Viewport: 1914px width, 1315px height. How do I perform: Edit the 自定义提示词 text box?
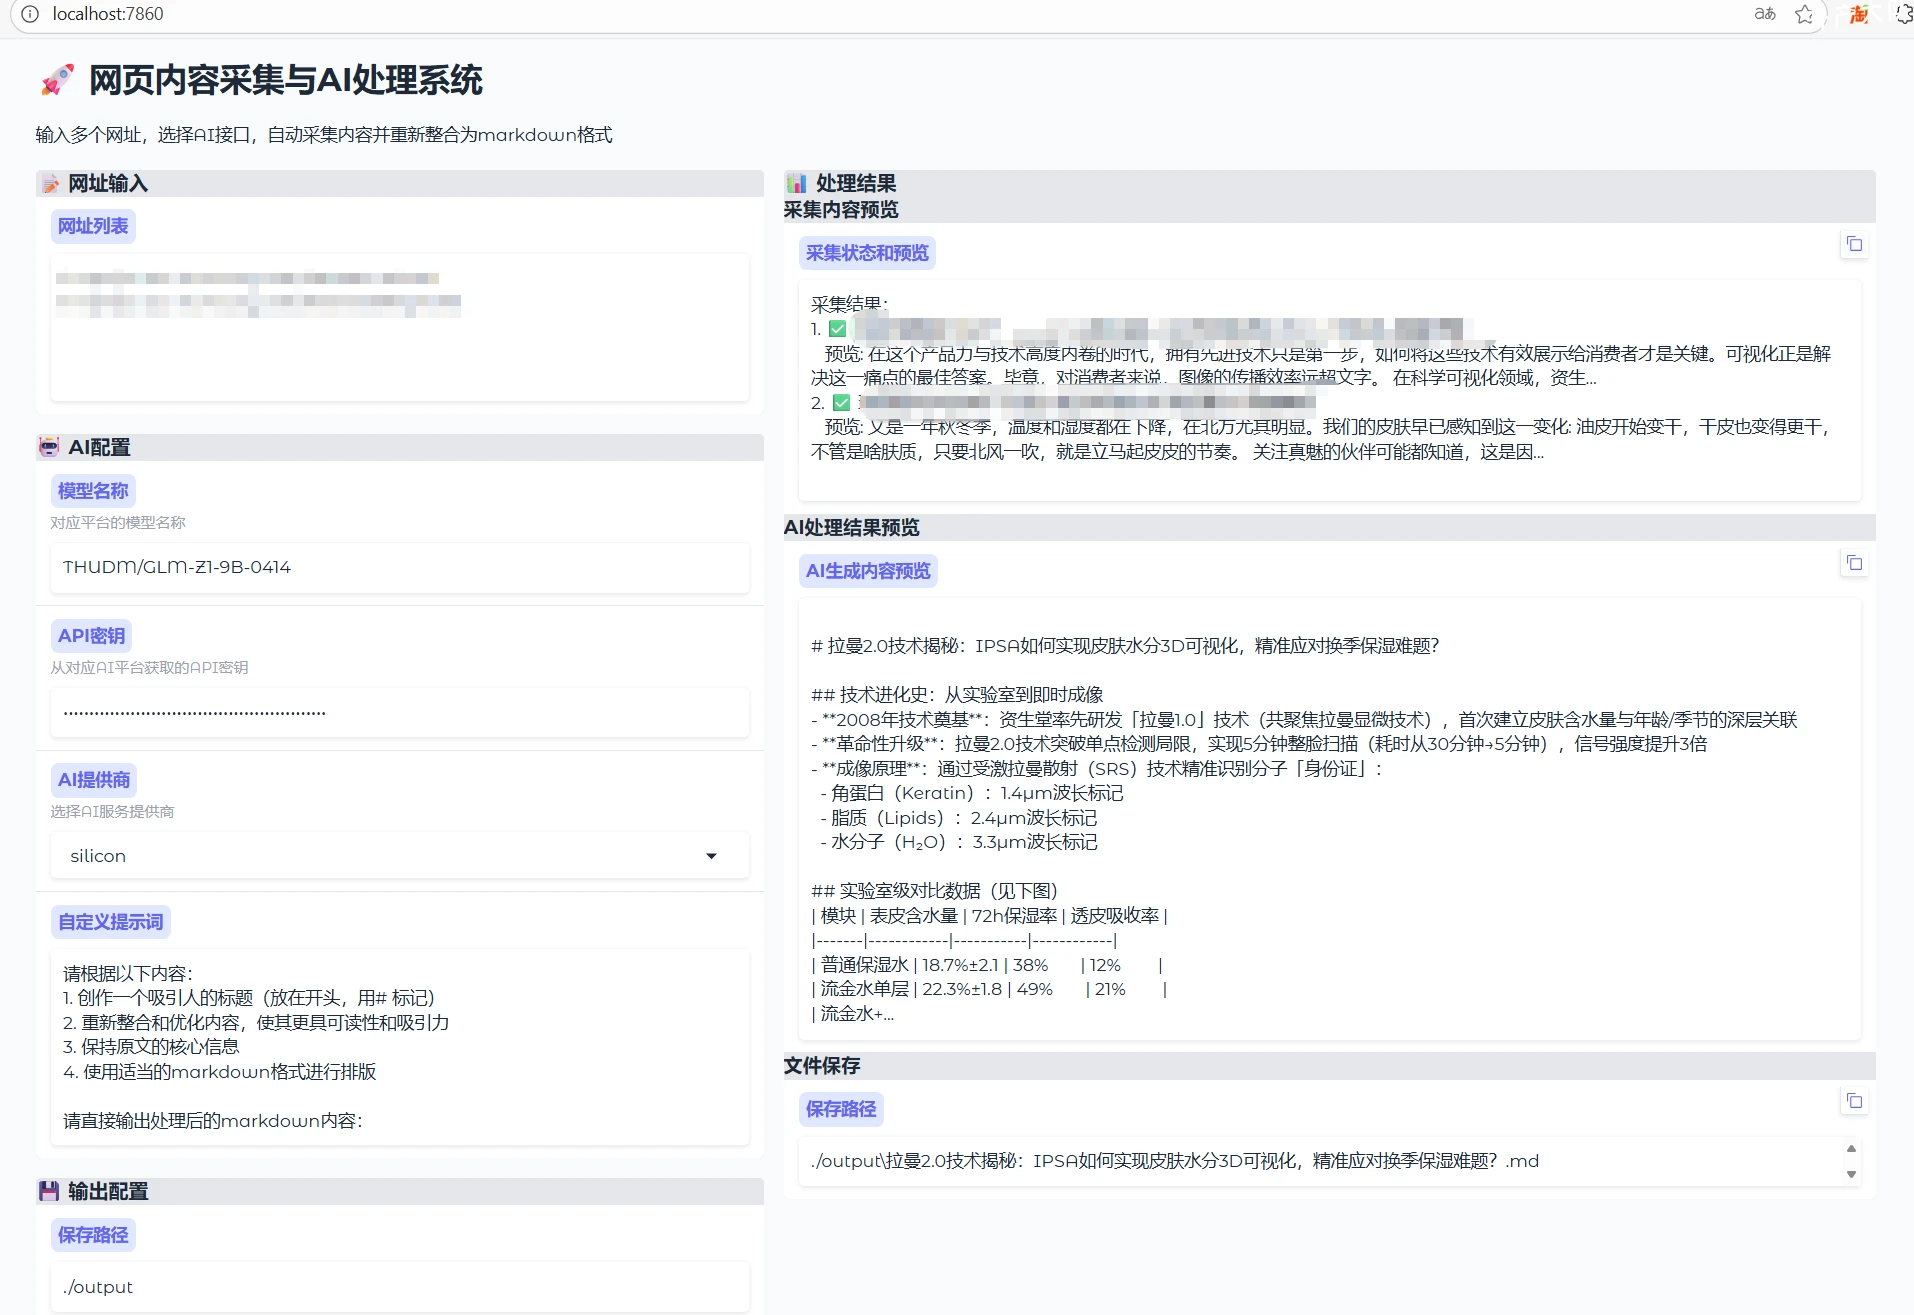400,1046
